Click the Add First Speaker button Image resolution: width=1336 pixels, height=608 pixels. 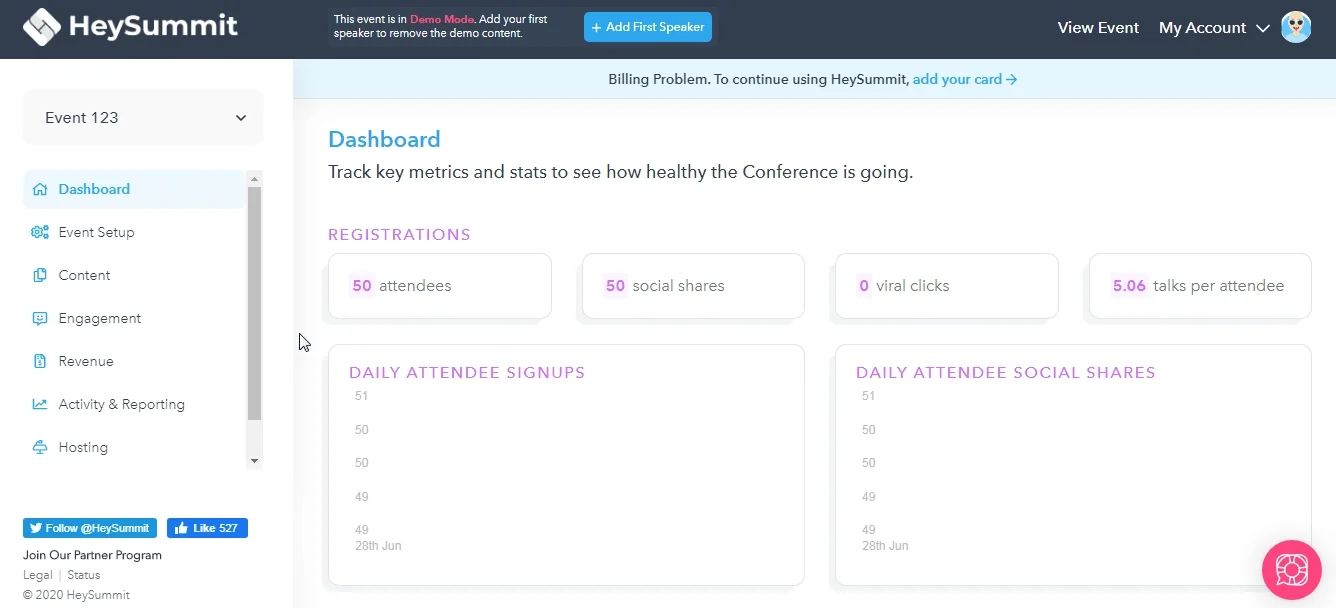pyautogui.click(x=648, y=27)
